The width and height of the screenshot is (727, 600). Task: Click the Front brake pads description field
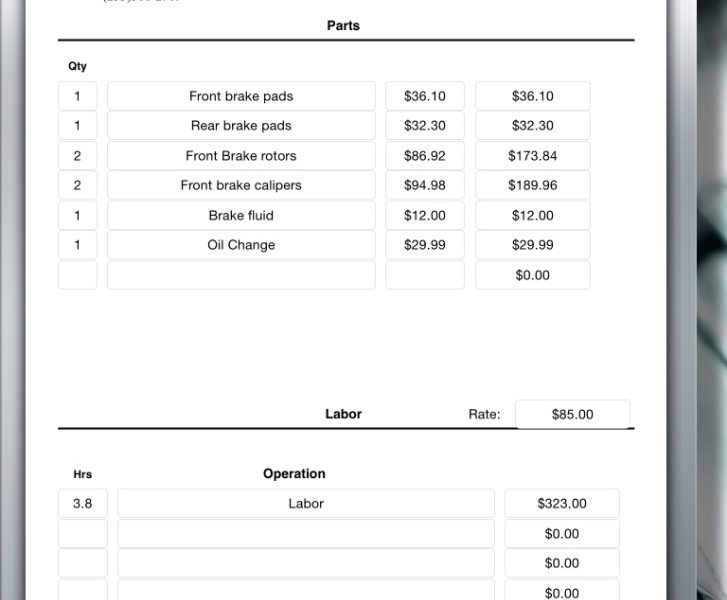pyautogui.click(x=241, y=96)
